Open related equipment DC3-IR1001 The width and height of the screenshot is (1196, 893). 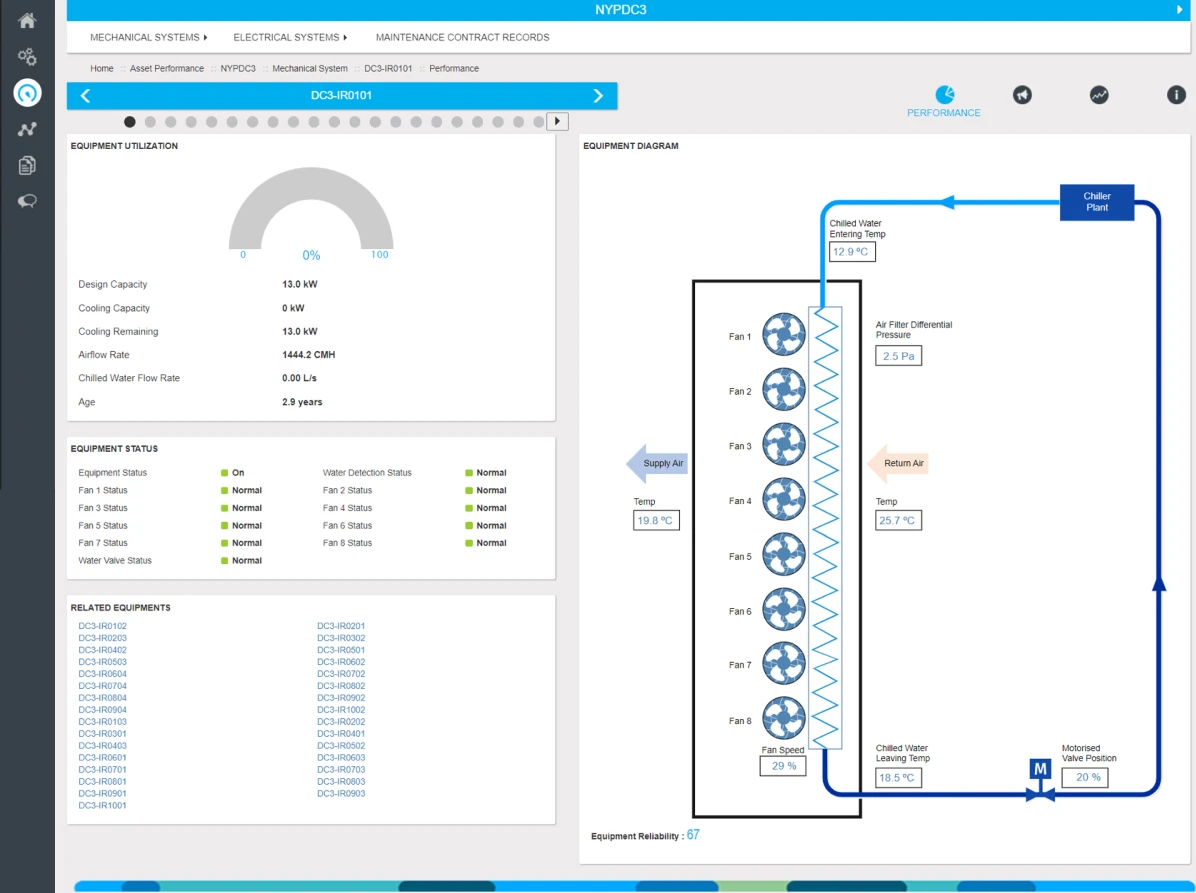click(x=103, y=805)
